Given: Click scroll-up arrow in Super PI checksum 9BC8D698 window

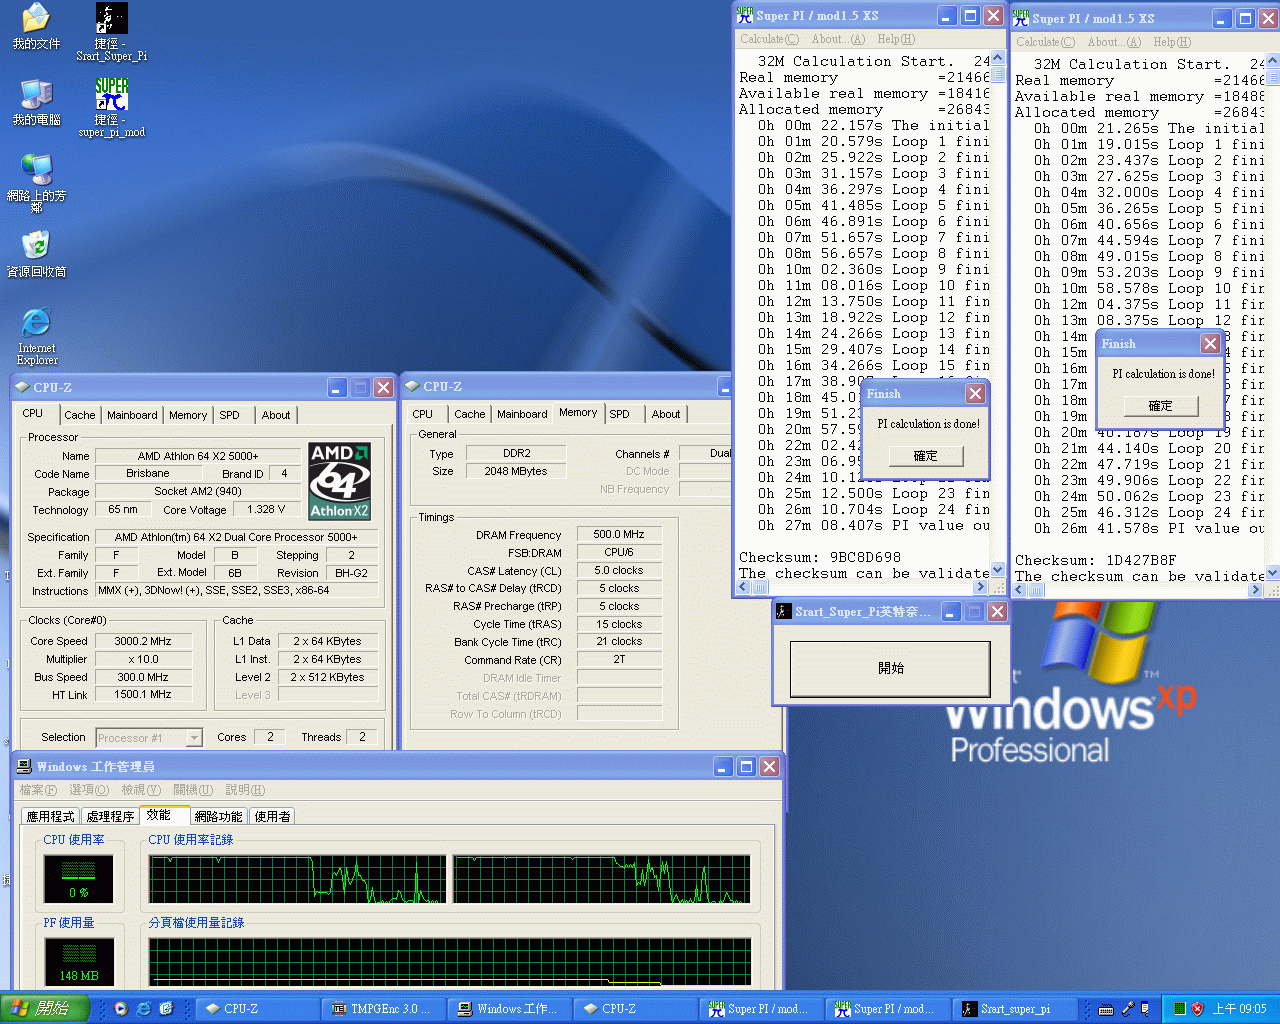Looking at the screenshot, I should click(x=997, y=58).
